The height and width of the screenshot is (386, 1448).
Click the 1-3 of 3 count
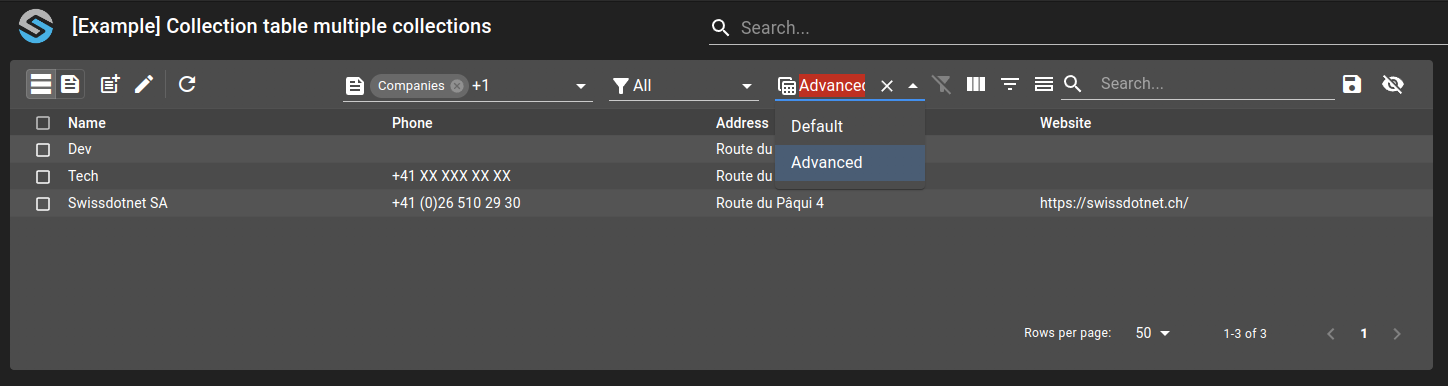point(1245,334)
